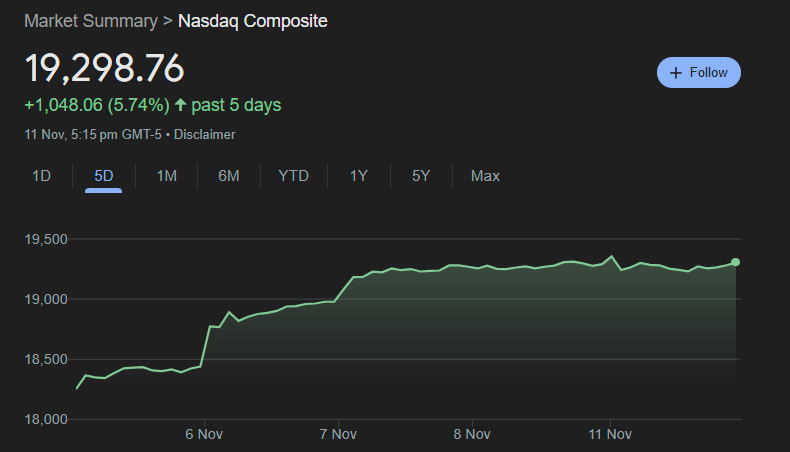The image size is (790, 452).
Task: Click the timestamp 11 Nov, 5:15 pm GMT-5
Action: pyautogui.click(x=93, y=135)
